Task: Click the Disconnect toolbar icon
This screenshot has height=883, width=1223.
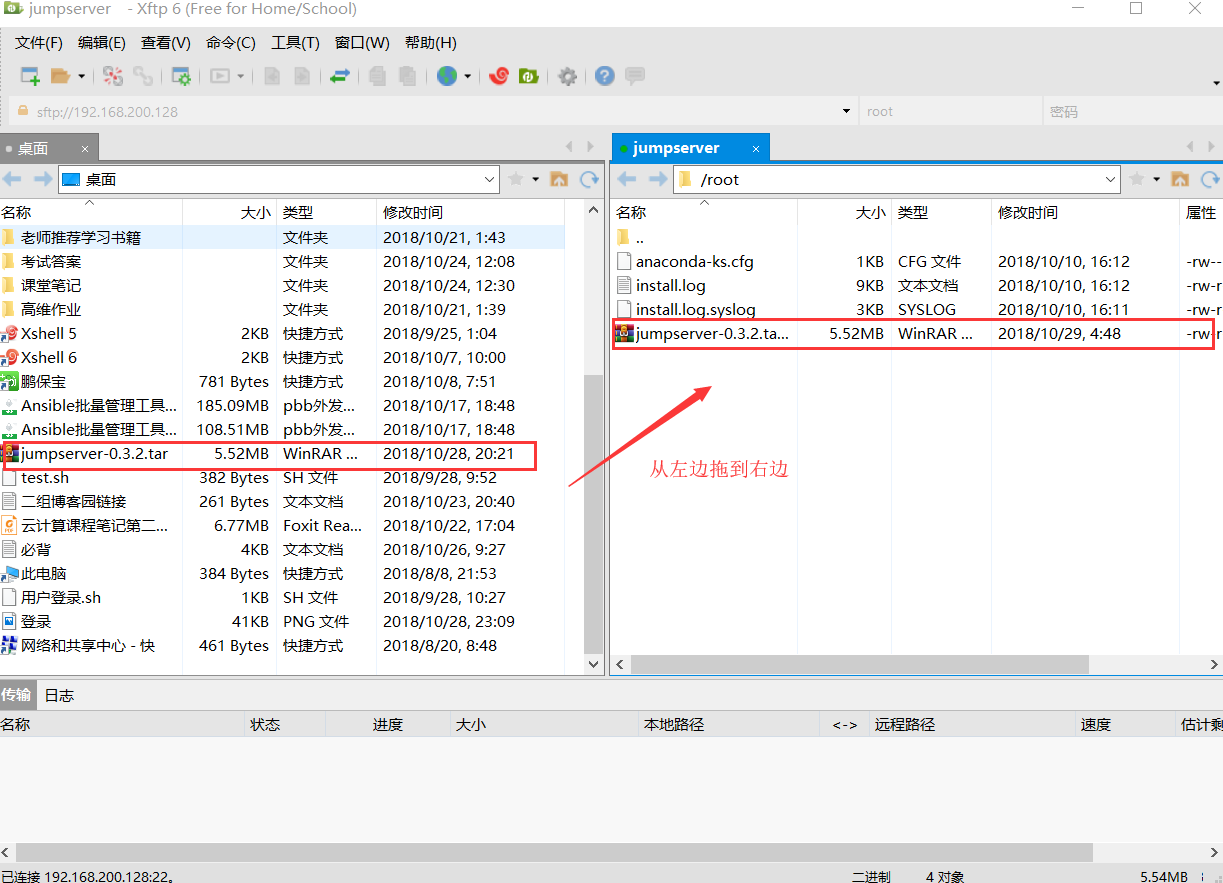Action: point(113,76)
